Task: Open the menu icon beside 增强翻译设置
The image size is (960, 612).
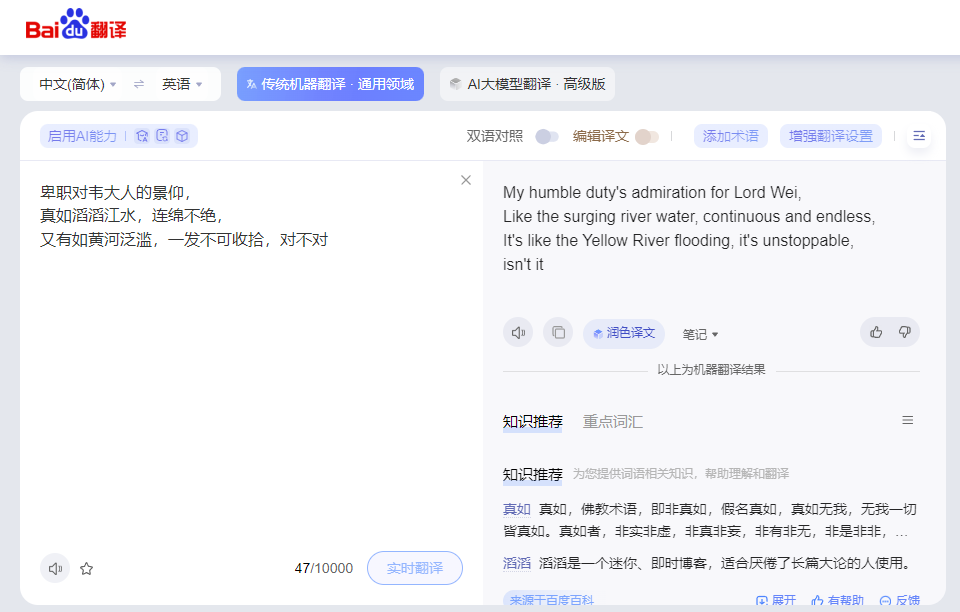Action: pos(919,136)
